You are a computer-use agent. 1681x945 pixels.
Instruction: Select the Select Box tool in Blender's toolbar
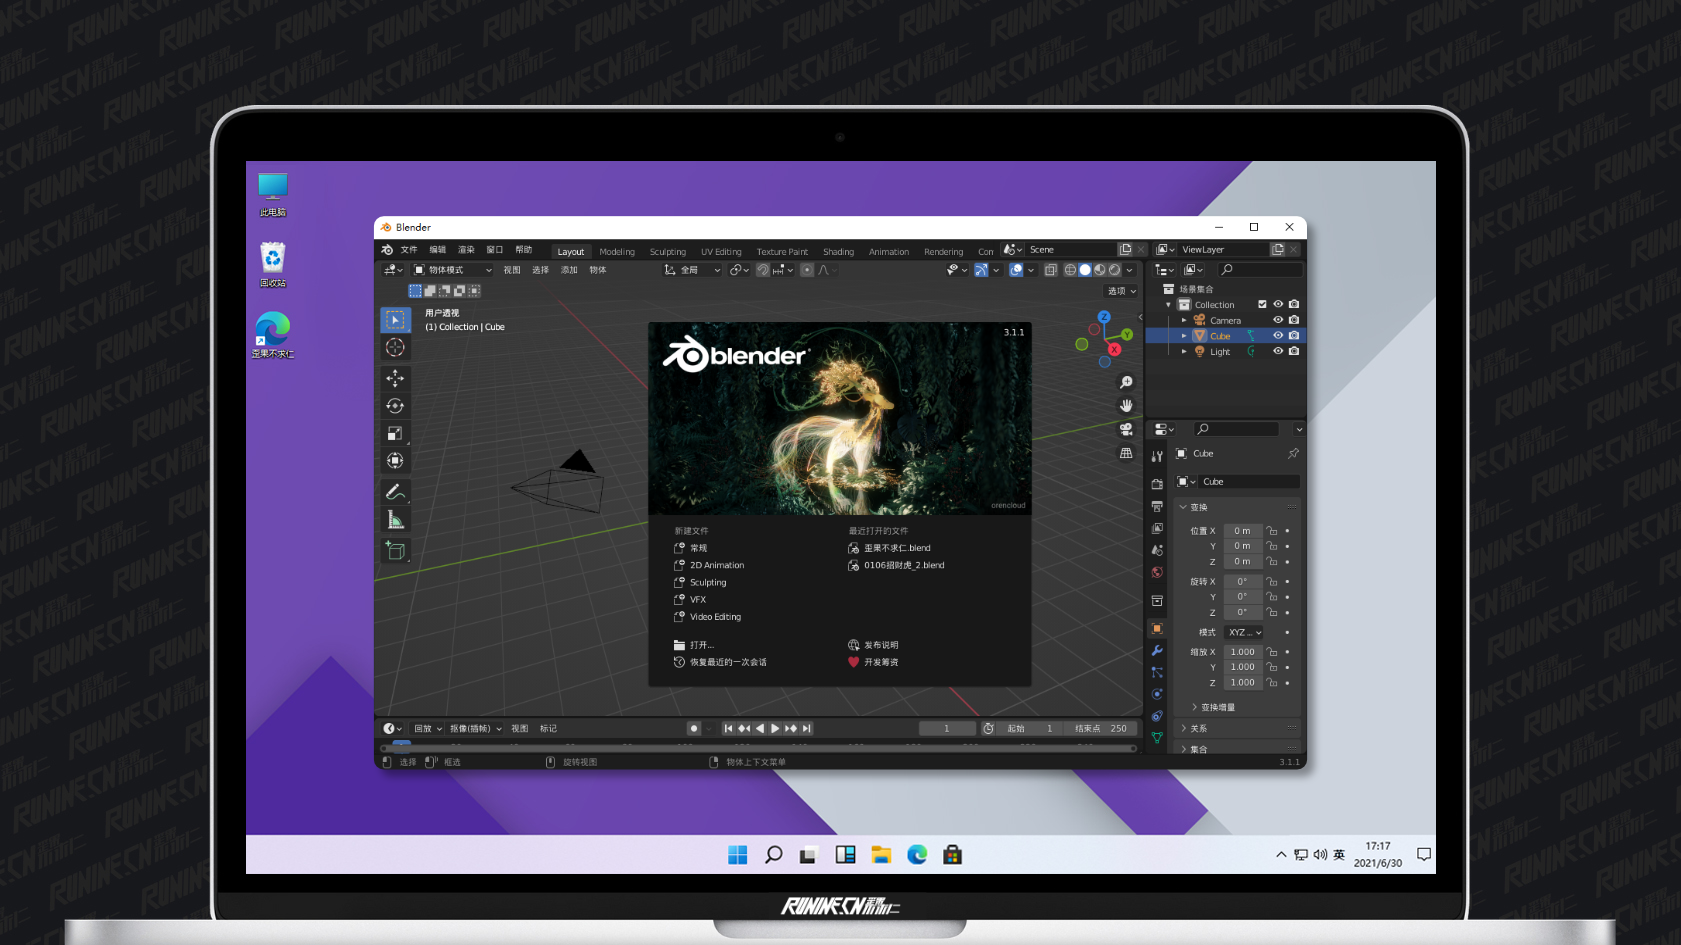point(395,320)
